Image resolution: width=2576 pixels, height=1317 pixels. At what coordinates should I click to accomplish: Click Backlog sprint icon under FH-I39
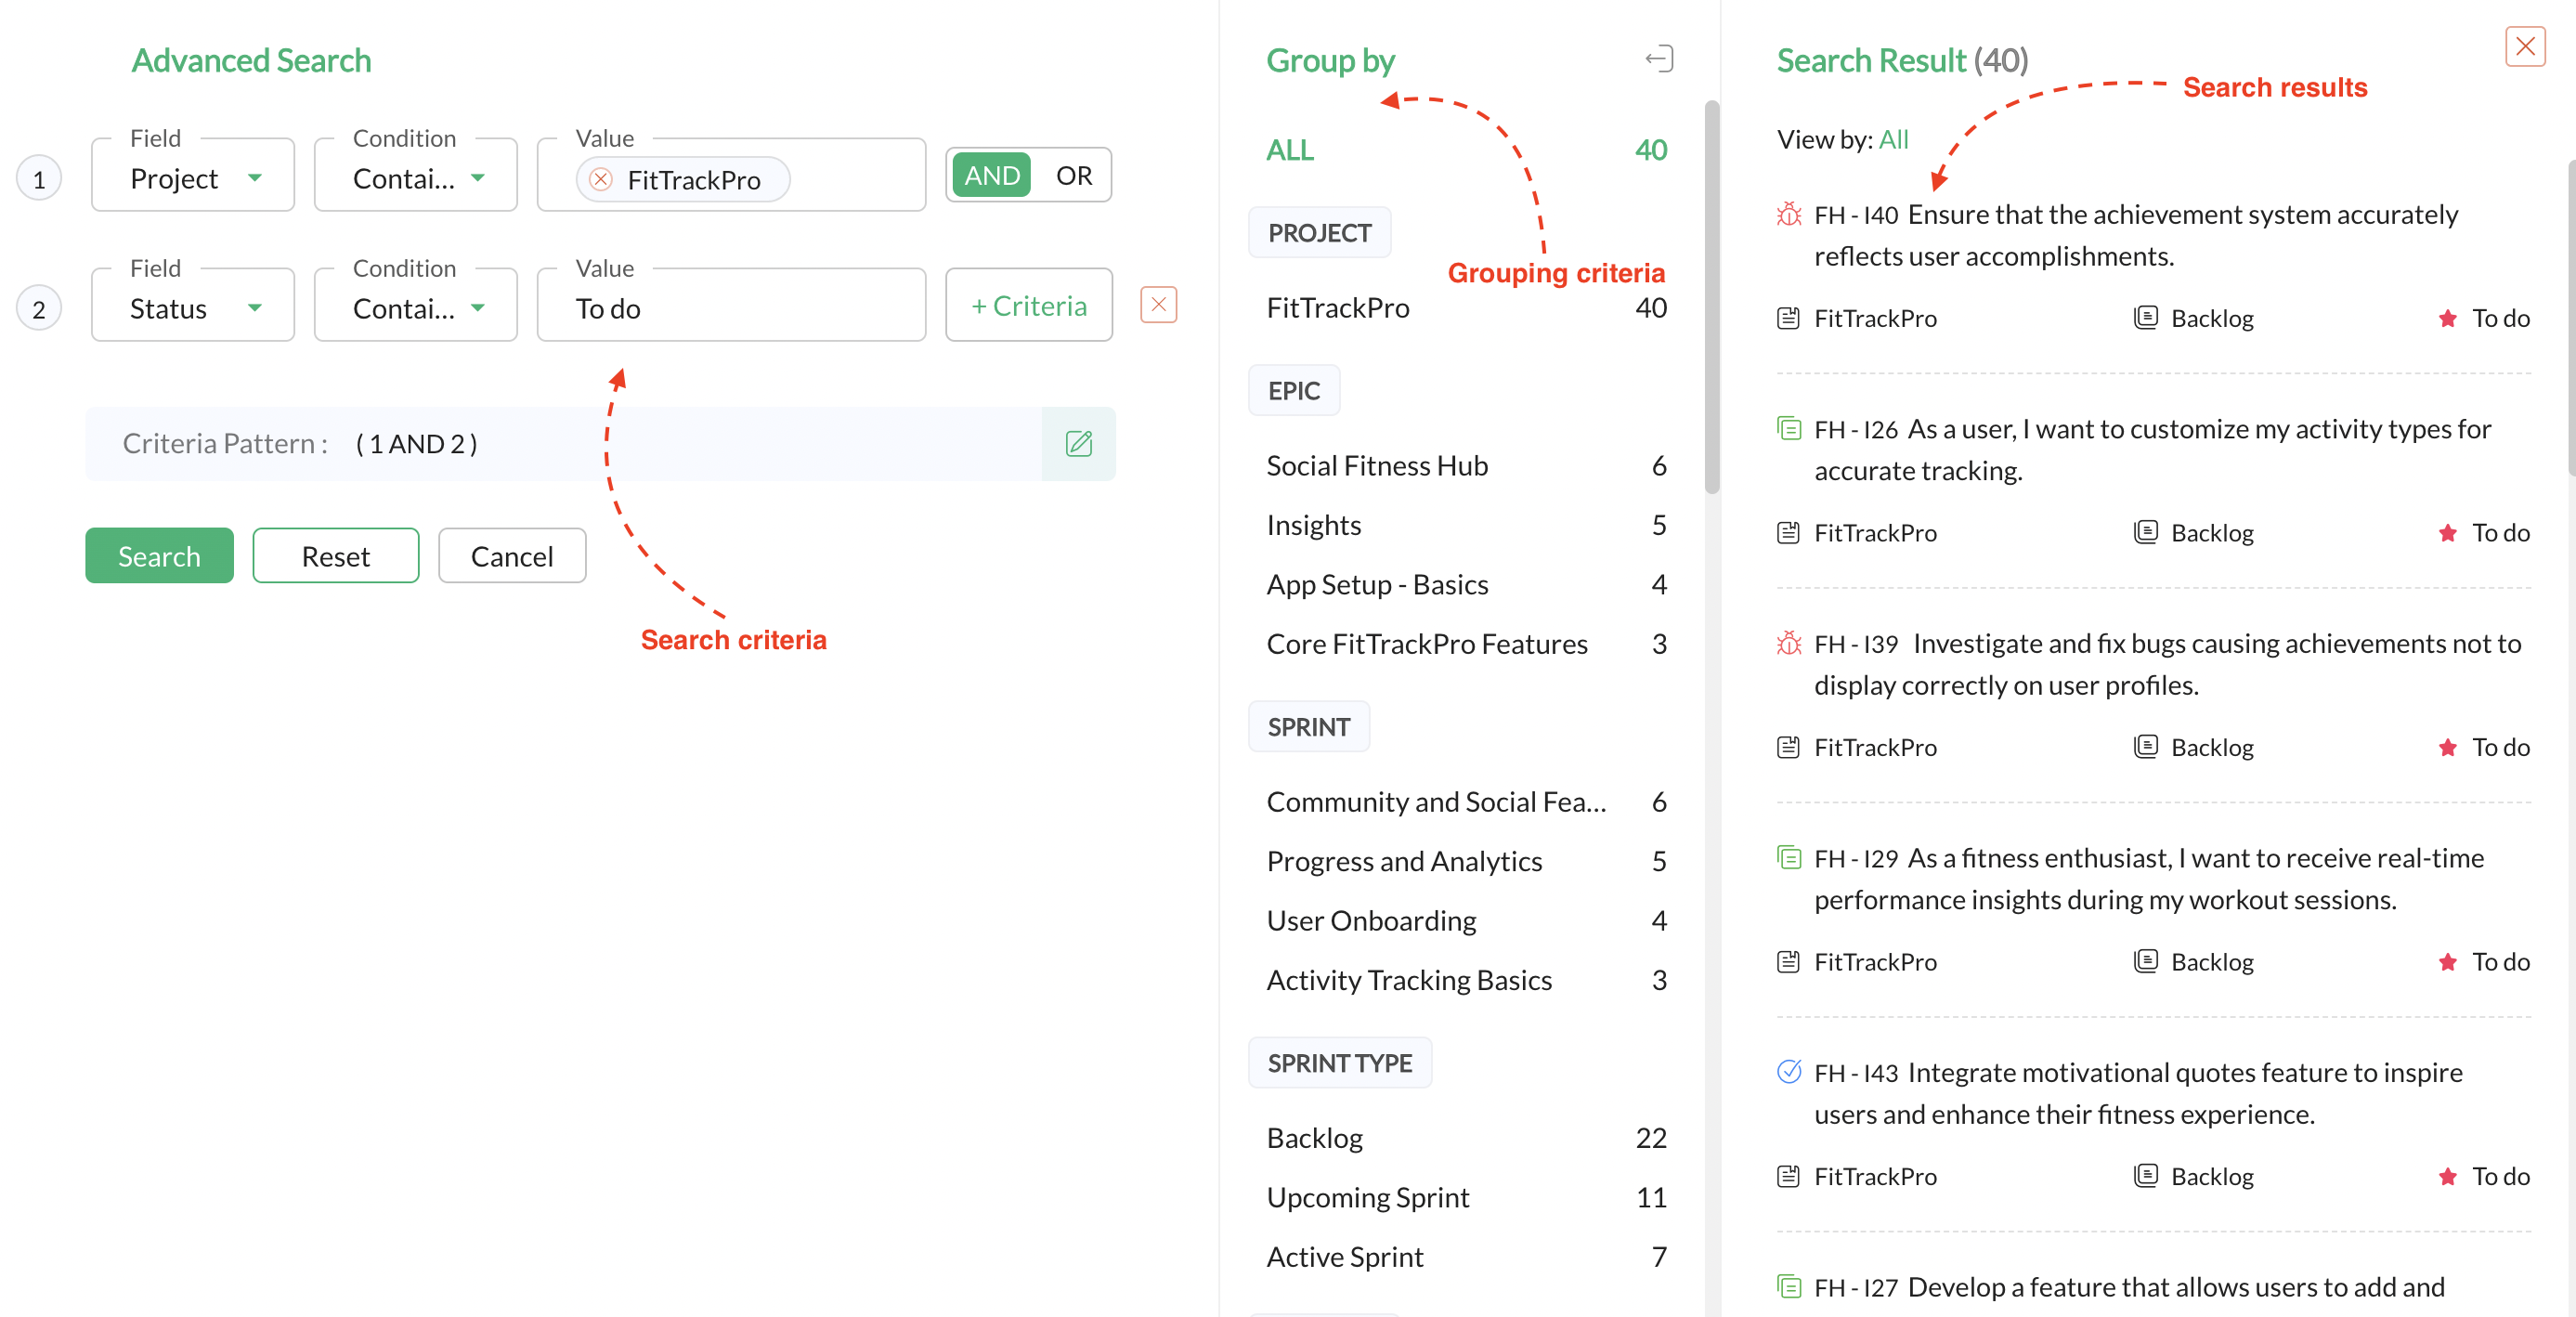coord(2146,747)
